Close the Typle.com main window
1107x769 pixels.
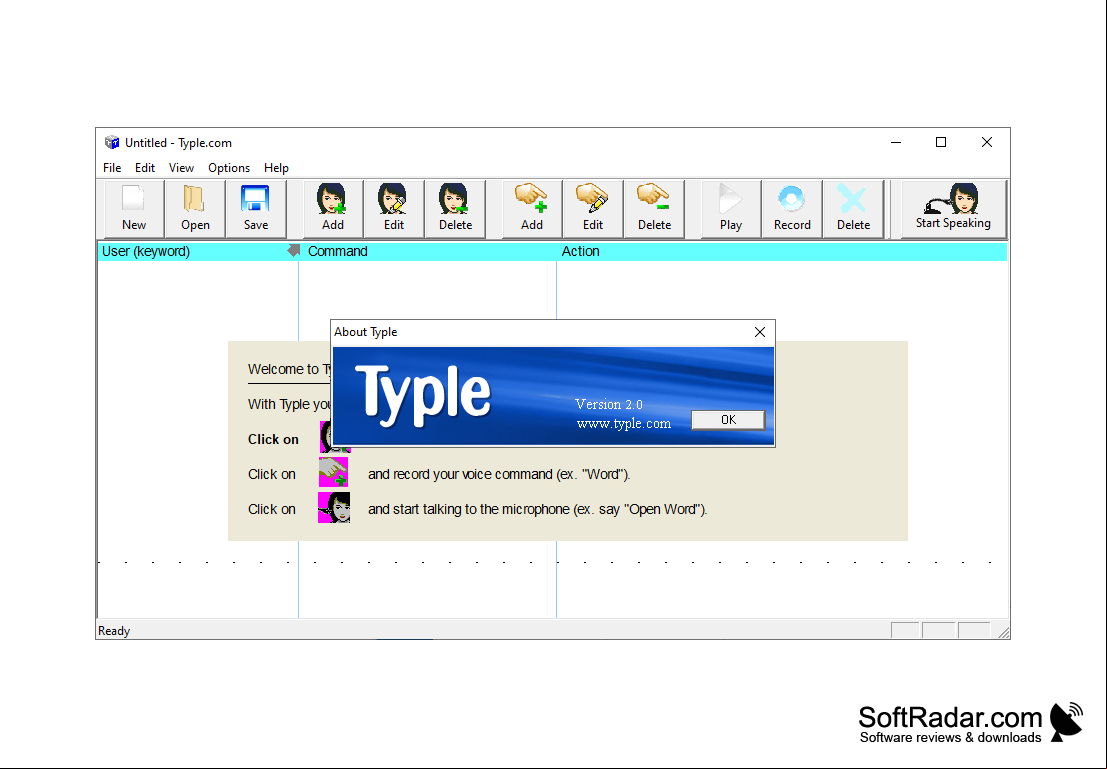point(987,143)
